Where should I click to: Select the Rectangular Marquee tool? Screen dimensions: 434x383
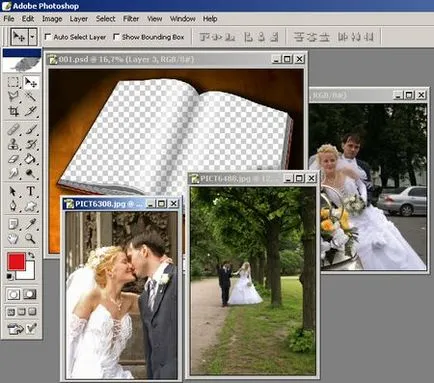point(13,82)
